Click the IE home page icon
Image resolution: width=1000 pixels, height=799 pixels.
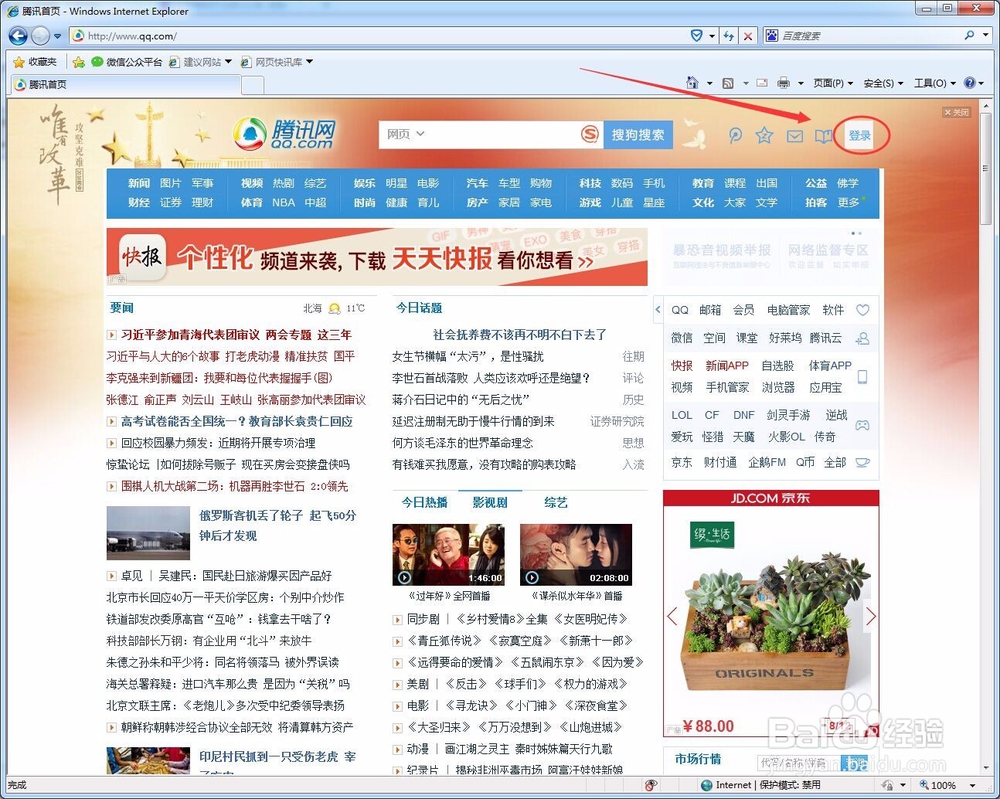tap(693, 83)
